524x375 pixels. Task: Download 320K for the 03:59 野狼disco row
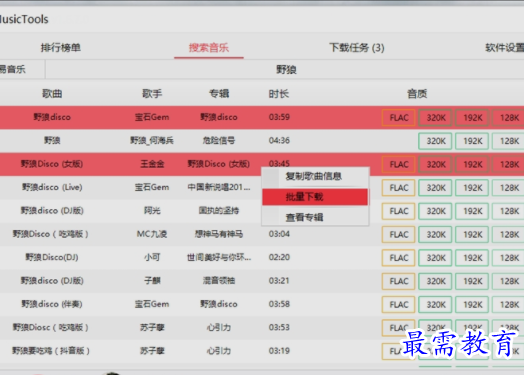[x=435, y=118]
